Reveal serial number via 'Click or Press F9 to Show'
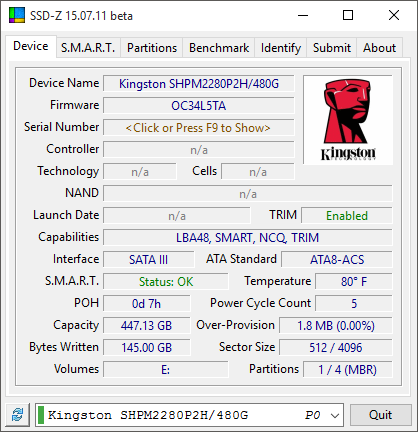418x432 pixels. pos(199,128)
